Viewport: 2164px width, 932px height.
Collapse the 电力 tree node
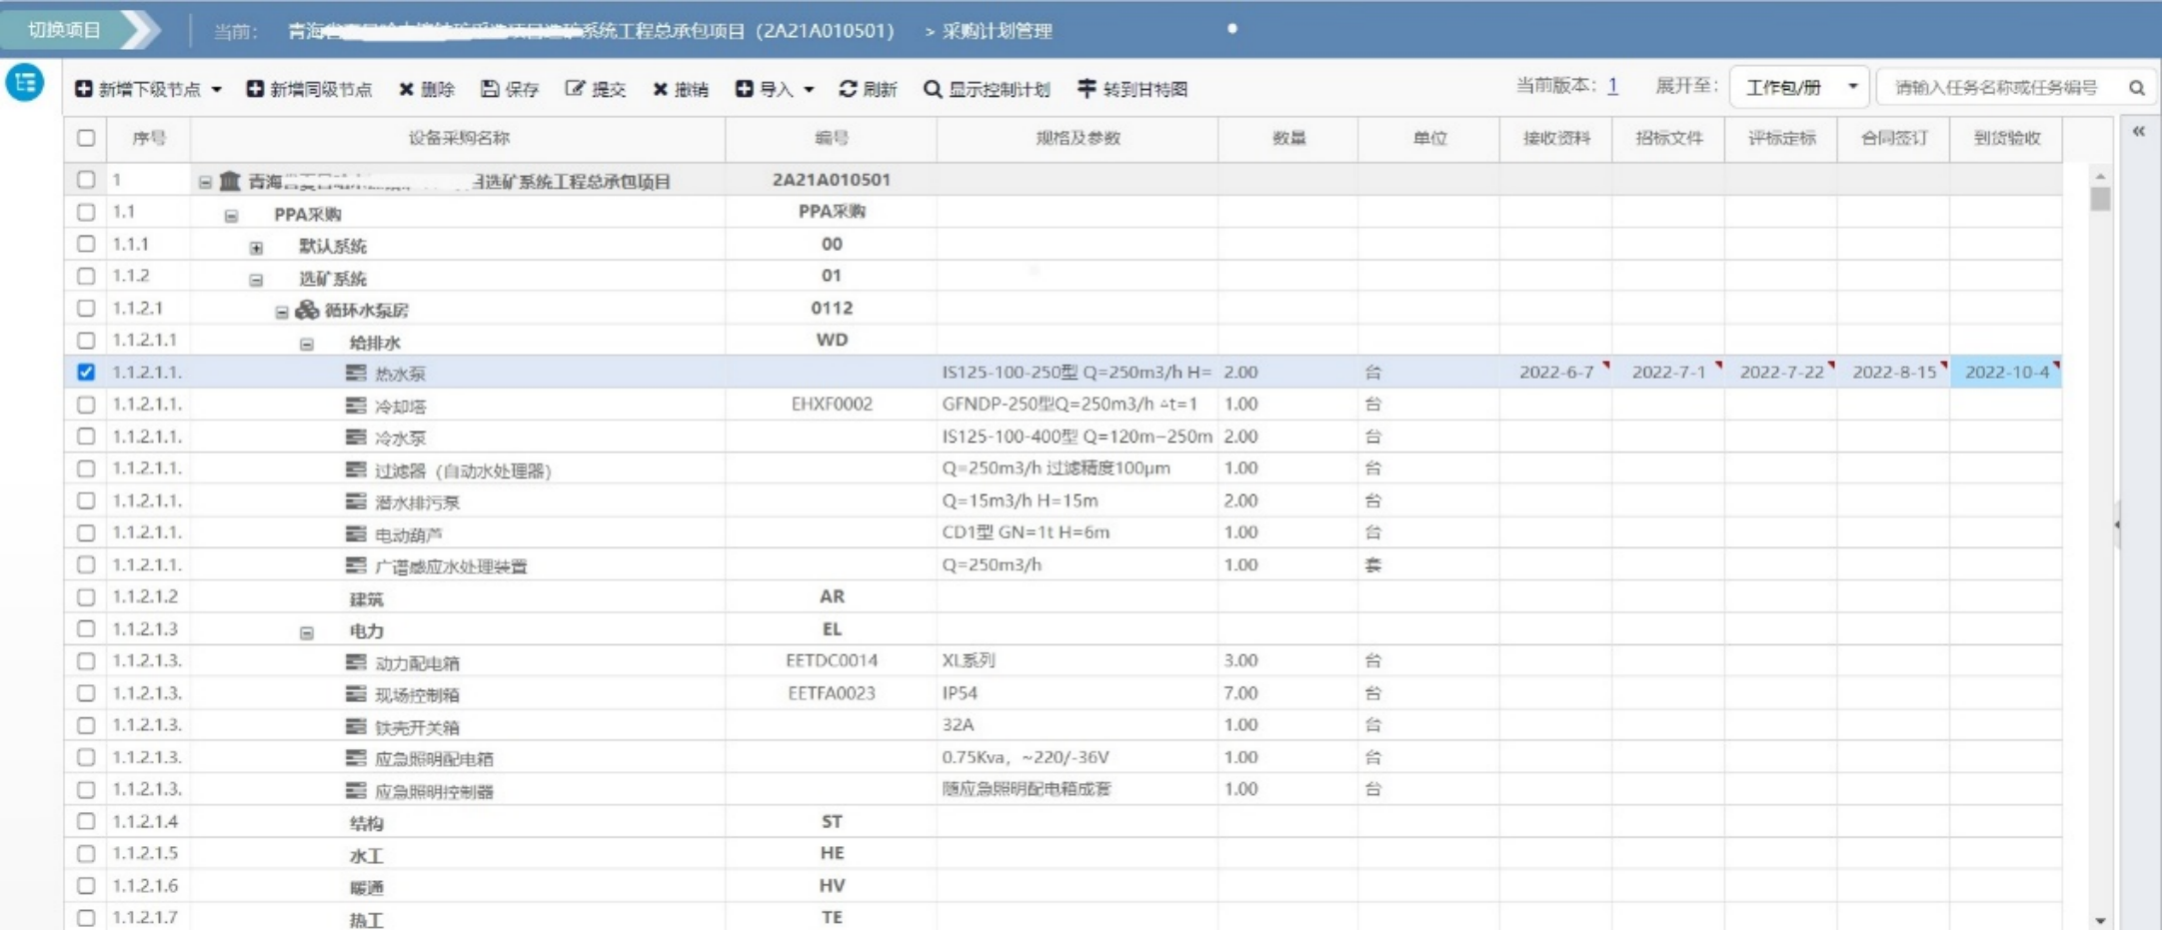point(307,632)
